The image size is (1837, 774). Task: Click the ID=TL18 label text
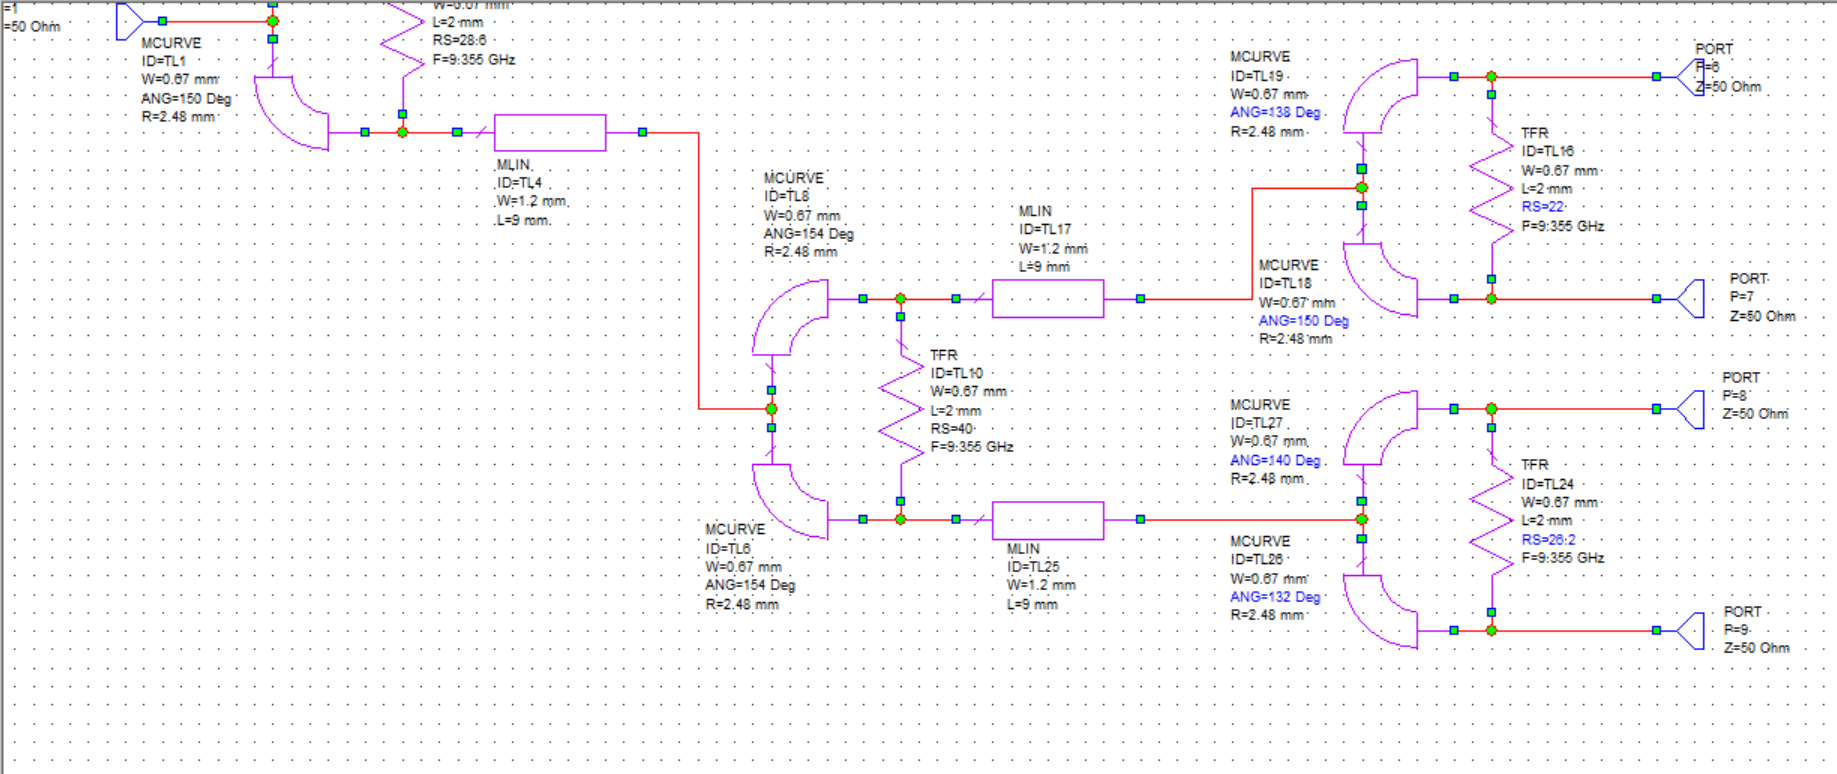[x=1285, y=283]
